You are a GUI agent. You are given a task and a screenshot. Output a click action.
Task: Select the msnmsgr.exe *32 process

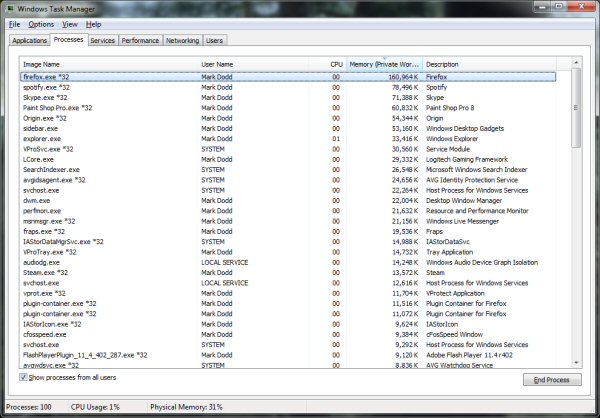pos(288,221)
